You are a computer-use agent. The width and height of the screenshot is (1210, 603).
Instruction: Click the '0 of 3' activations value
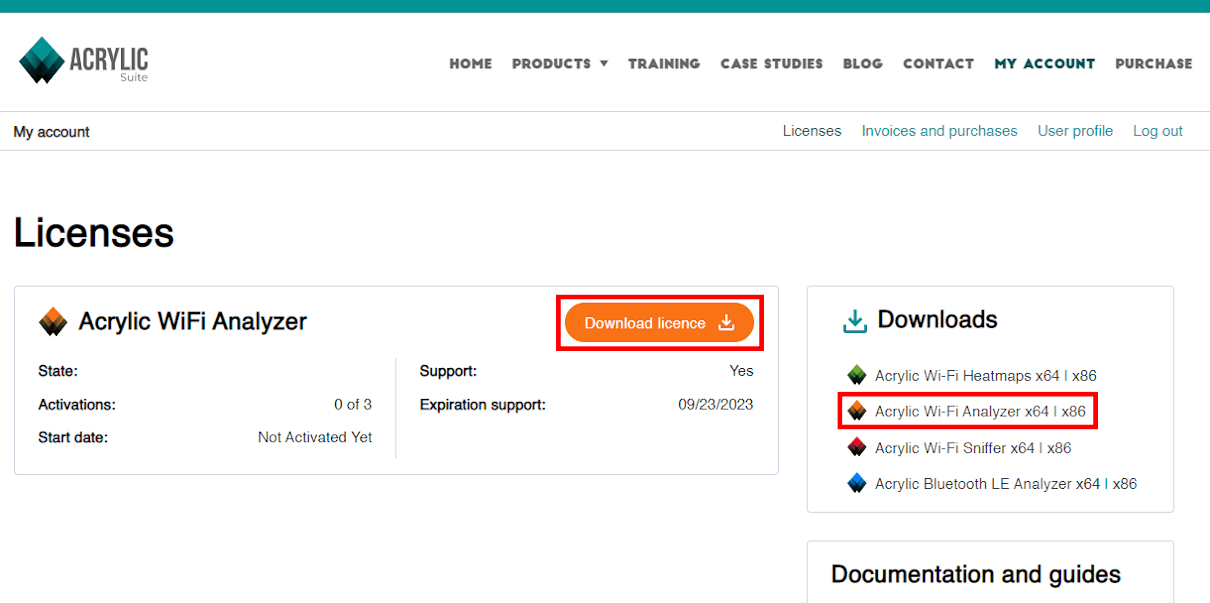tap(353, 405)
